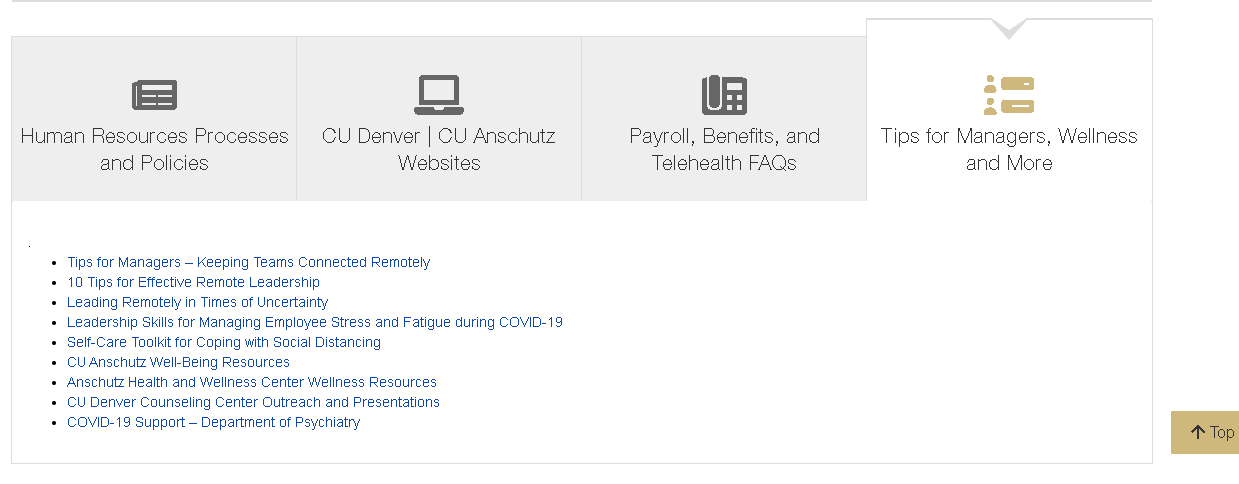
Task: Follow CU Denver Counseling Center Outreach link
Action: tap(253, 402)
